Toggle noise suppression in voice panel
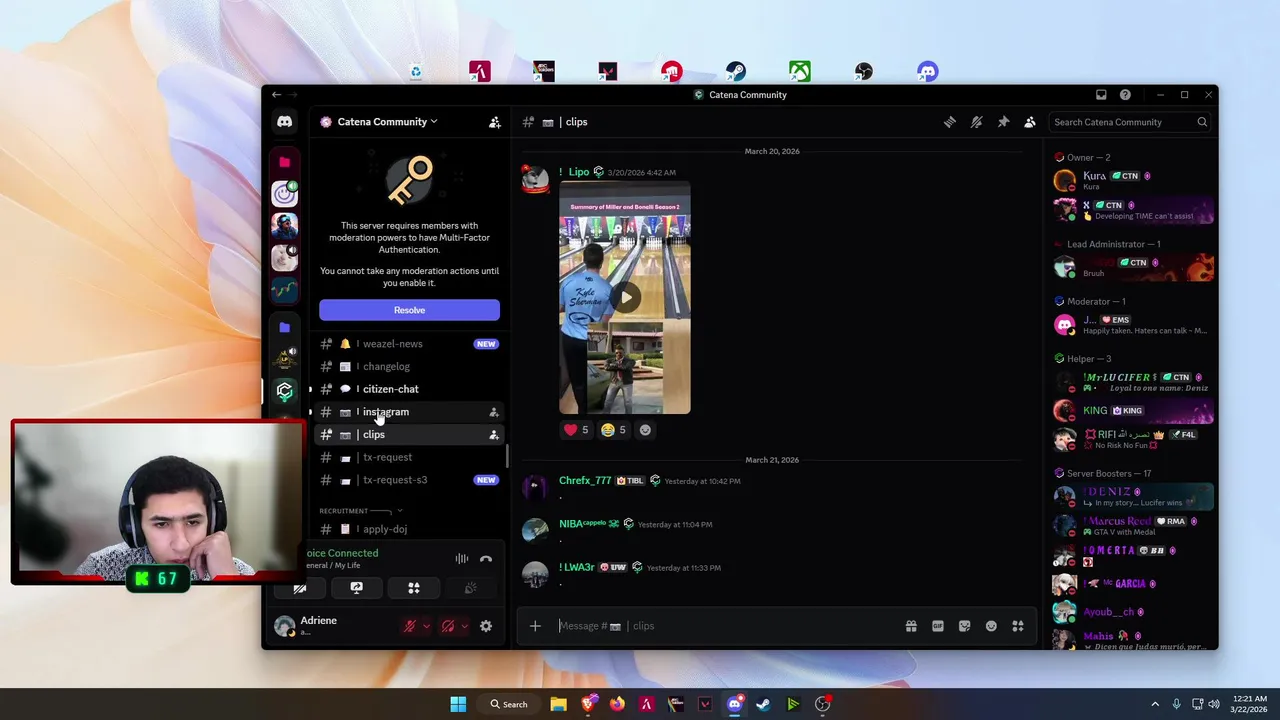1280x720 pixels. pos(462,559)
